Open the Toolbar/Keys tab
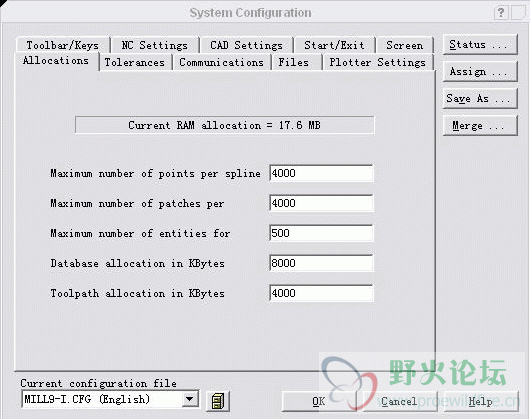 tap(63, 45)
